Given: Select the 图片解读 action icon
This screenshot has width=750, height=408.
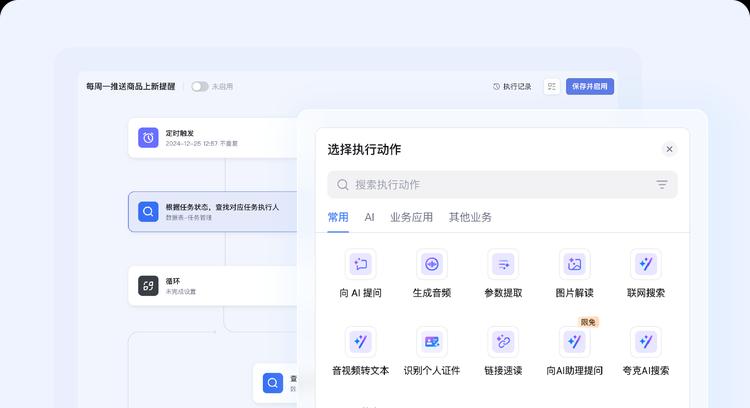Looking at the screenshot, I should [574, 264].
